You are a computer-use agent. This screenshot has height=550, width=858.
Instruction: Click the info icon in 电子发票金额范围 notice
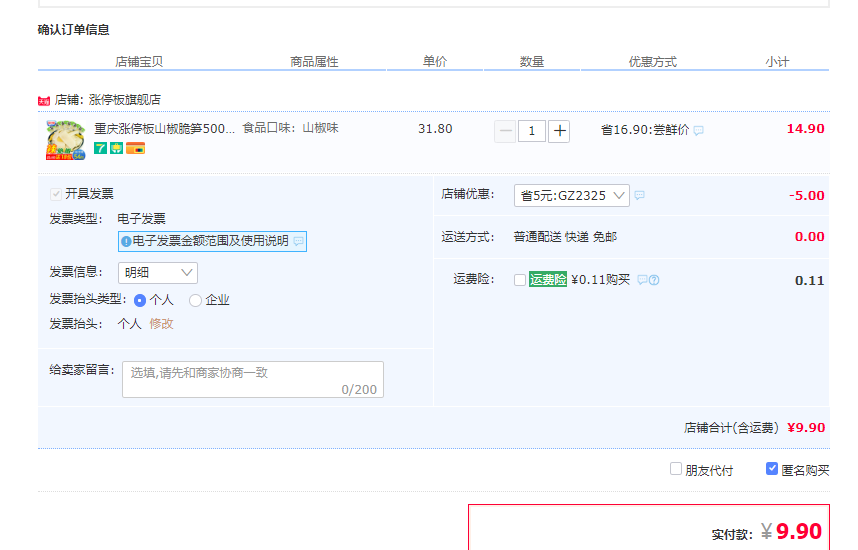click(x=126, y=241)
